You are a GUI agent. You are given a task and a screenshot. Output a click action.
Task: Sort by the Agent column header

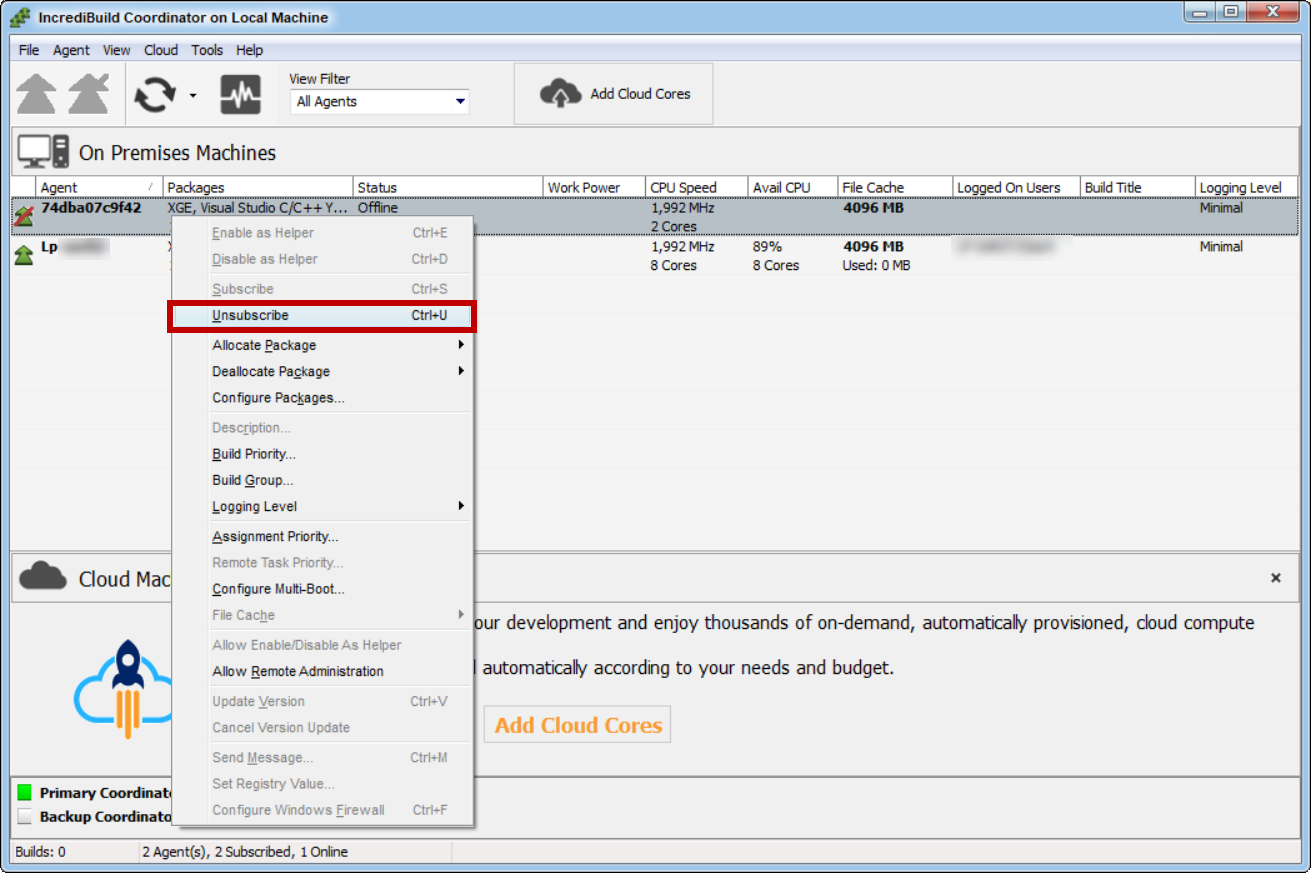click(x=99, y=187)
